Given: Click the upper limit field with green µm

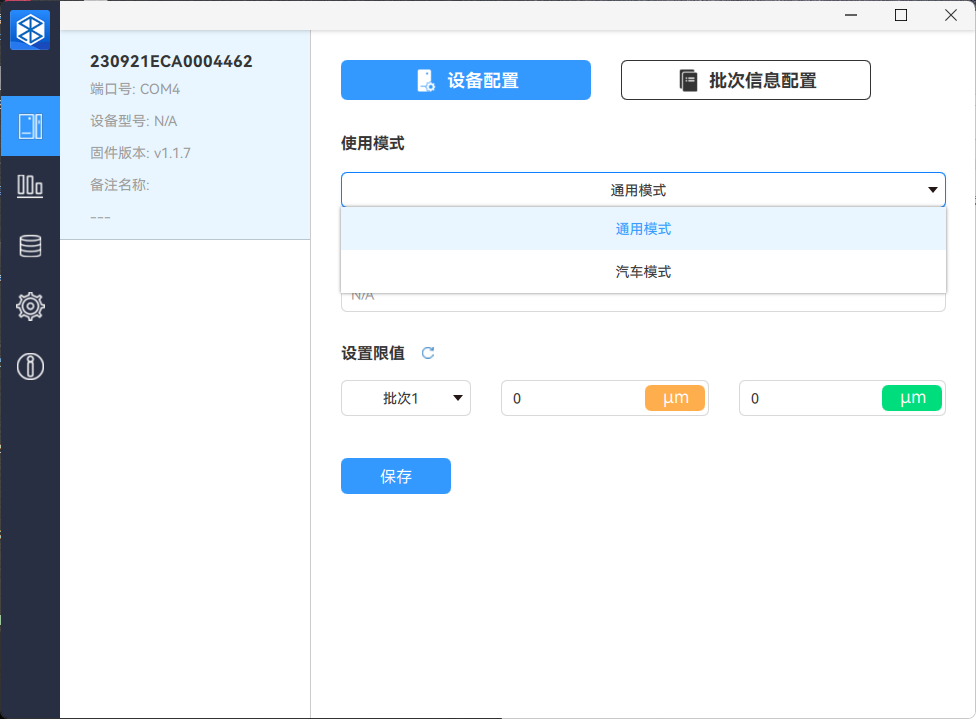Looking at the screenshot, I should 842,398.
